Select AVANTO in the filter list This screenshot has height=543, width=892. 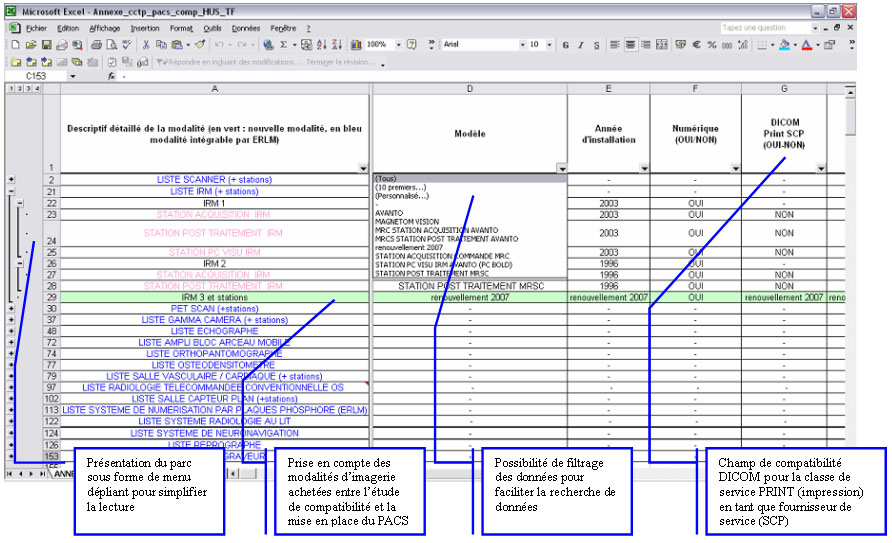coord(389,213)
